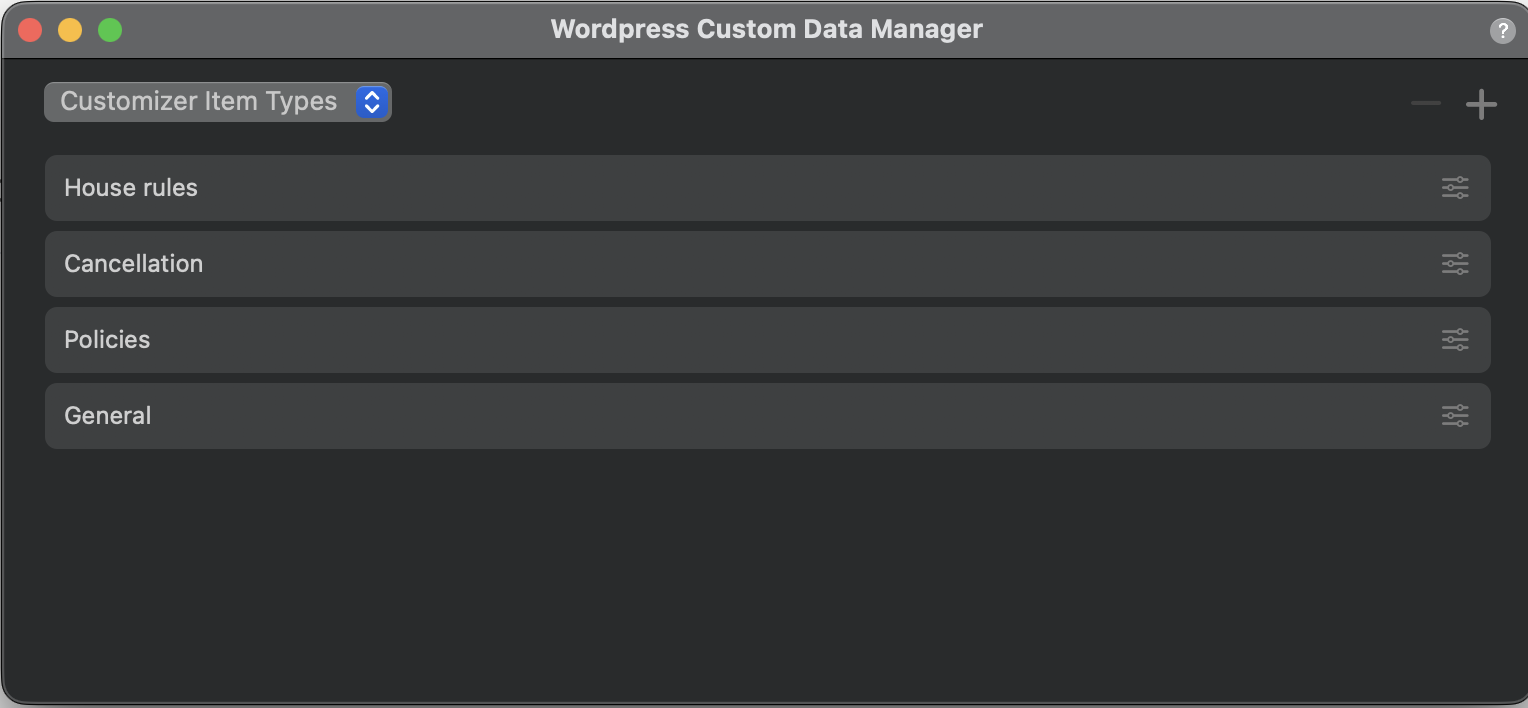Screen dimensions: 1528x708
Task: Minimize the window with the yellow button
Action: point(70,30)
